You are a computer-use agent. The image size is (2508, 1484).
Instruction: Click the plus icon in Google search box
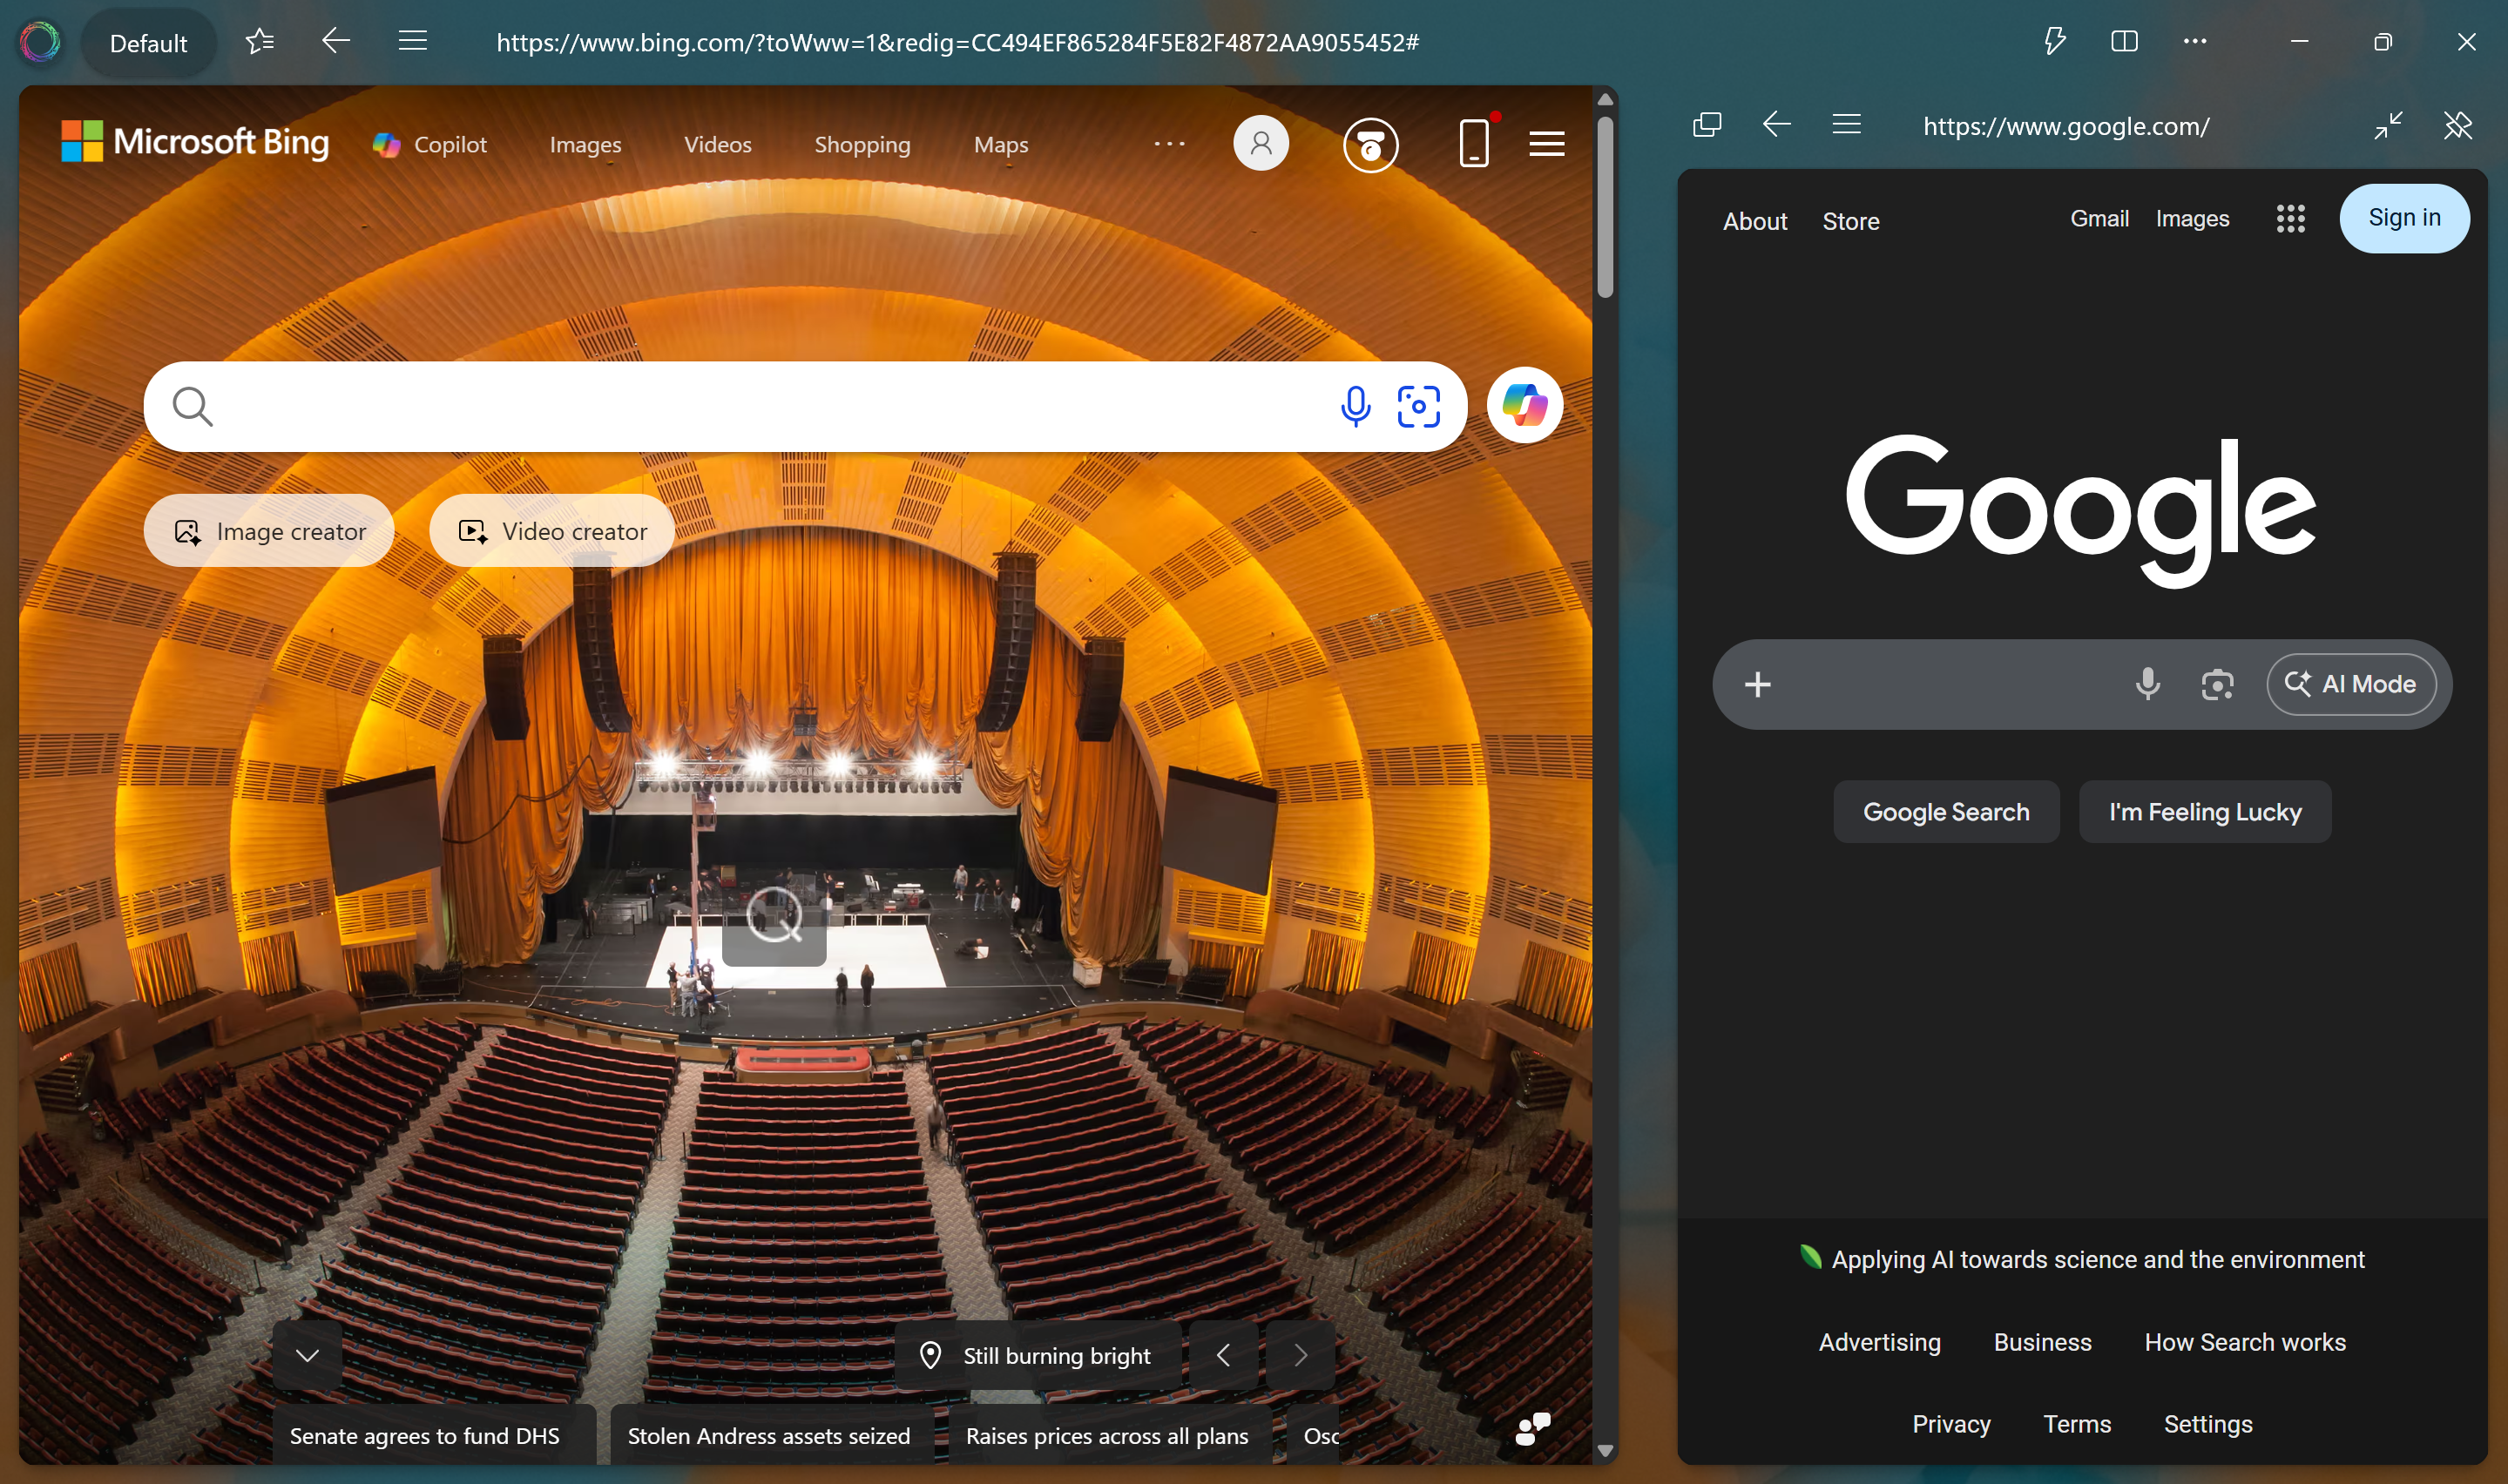click(1757, 684)
